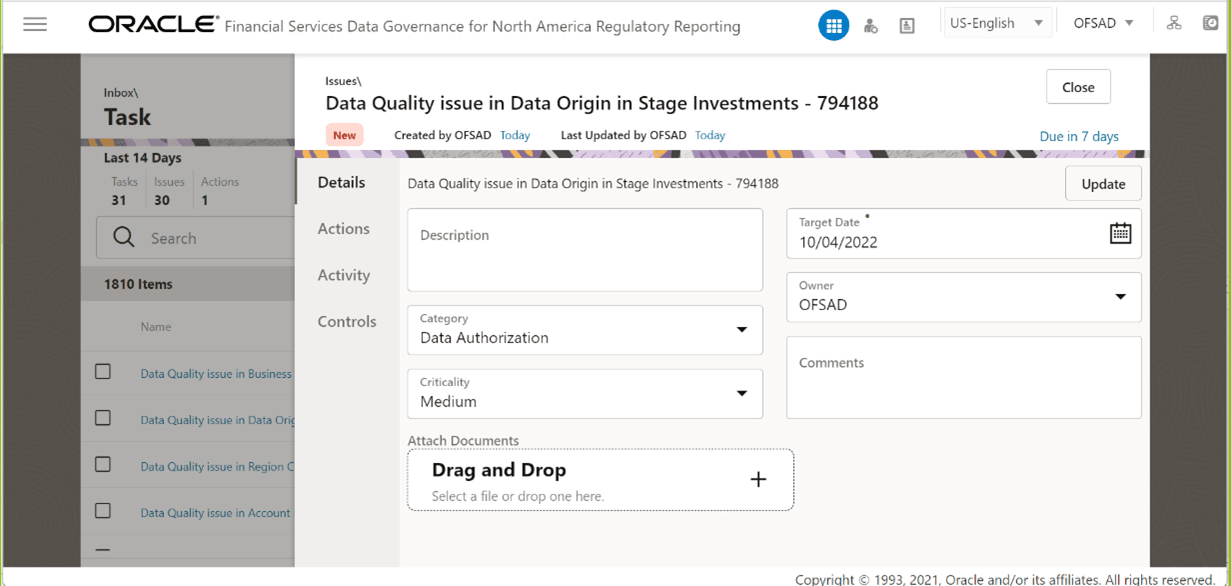This screenshot has width=1231, height=586.
Task: Switch to the Actions tab
Action: point(344,229)
